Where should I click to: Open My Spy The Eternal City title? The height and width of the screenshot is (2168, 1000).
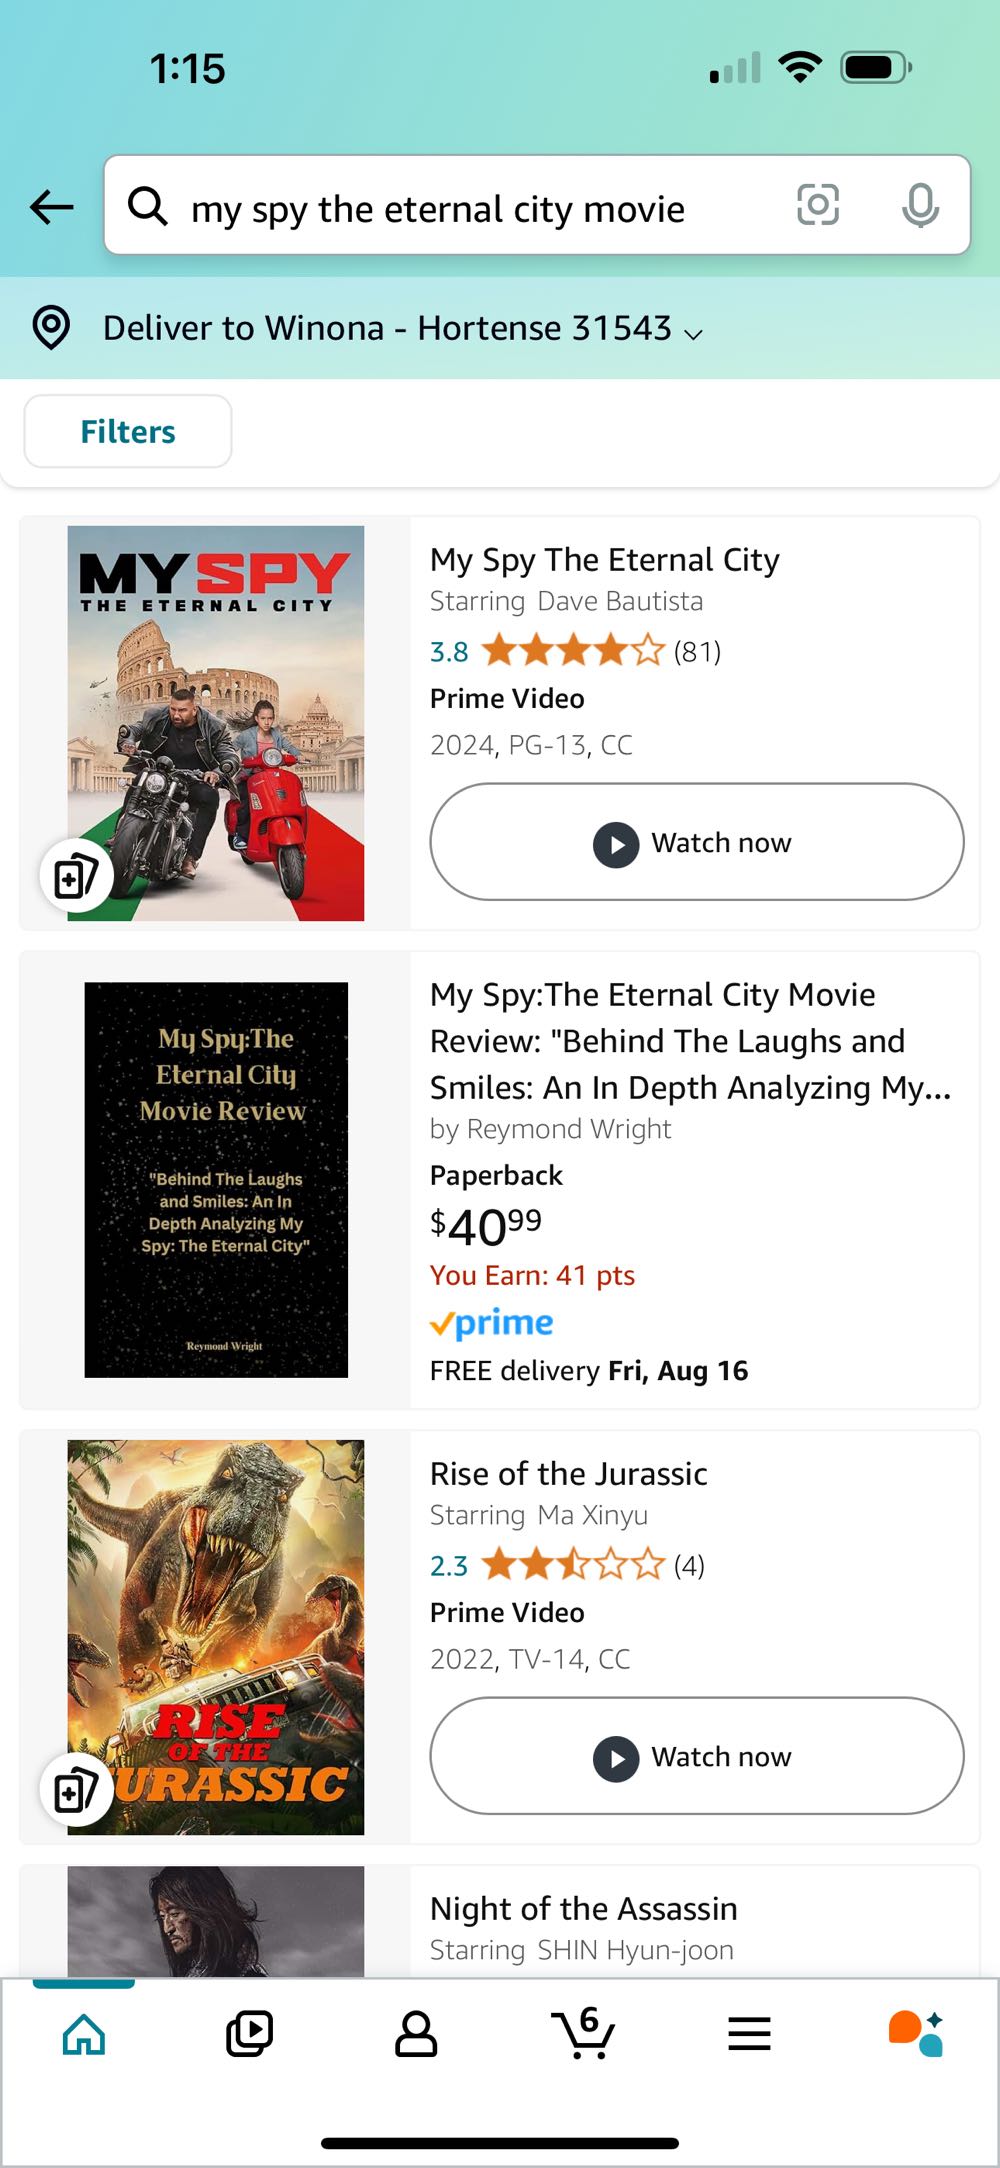click(605, 560)
